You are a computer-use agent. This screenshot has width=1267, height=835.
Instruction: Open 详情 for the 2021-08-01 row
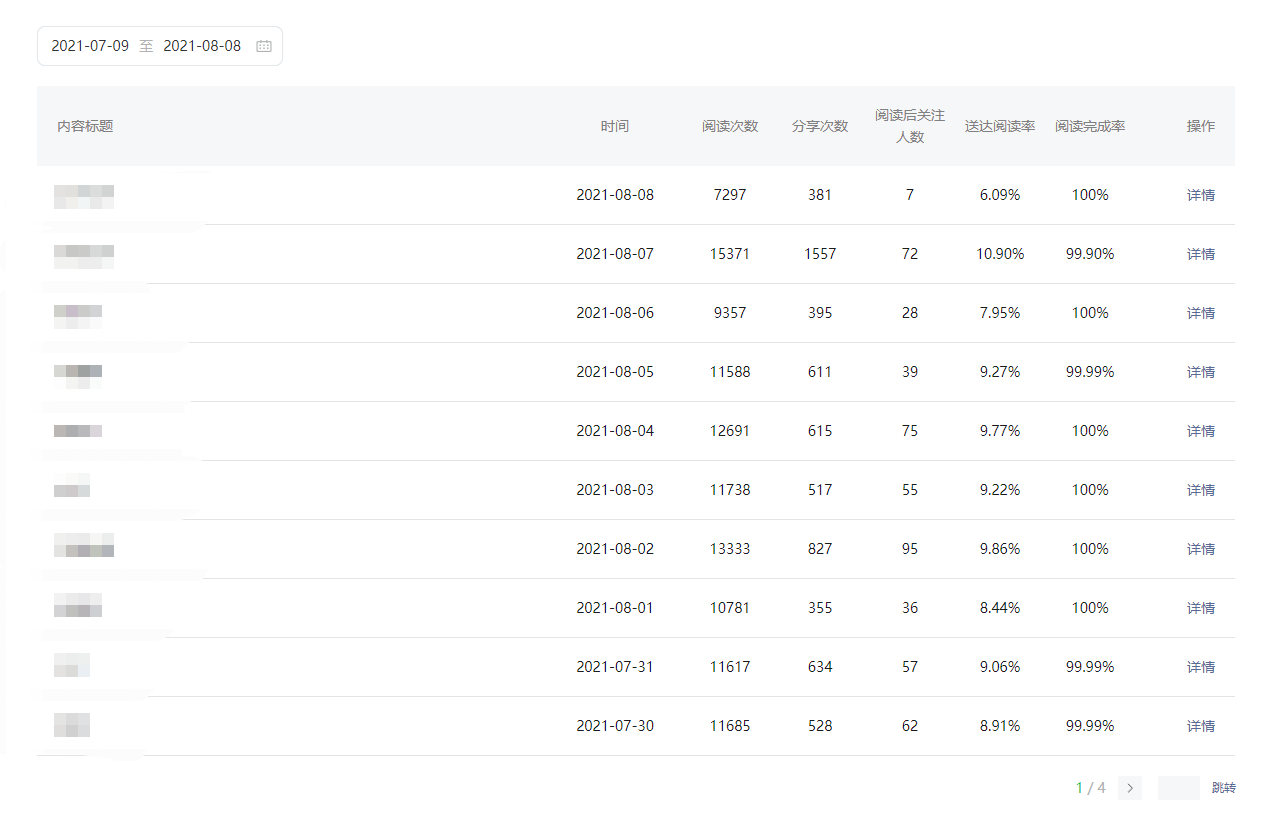click(x=1200, y=608)
